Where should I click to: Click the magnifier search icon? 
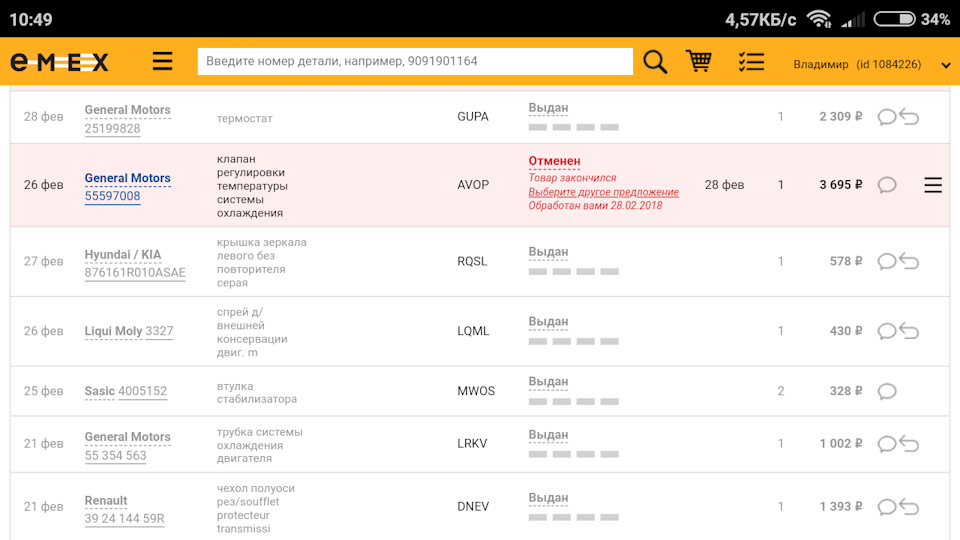tap(654, 62)
